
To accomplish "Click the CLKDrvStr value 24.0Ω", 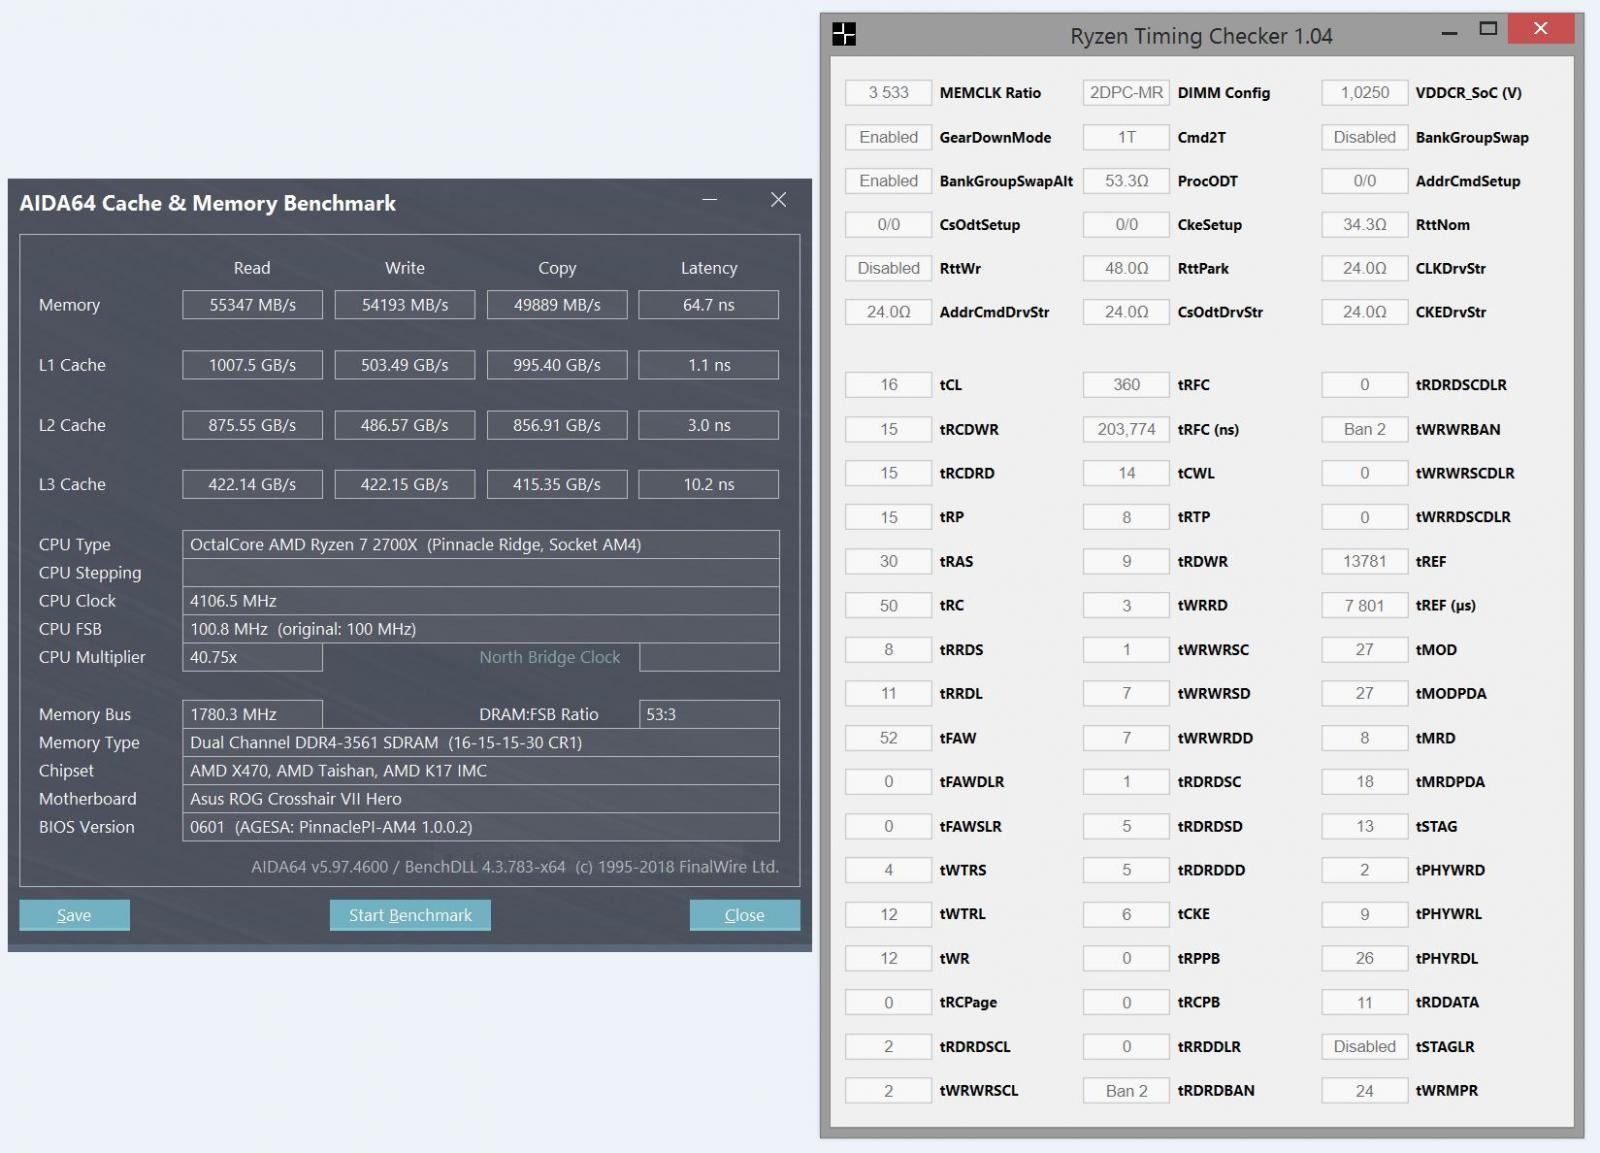I will (1364, 268).
